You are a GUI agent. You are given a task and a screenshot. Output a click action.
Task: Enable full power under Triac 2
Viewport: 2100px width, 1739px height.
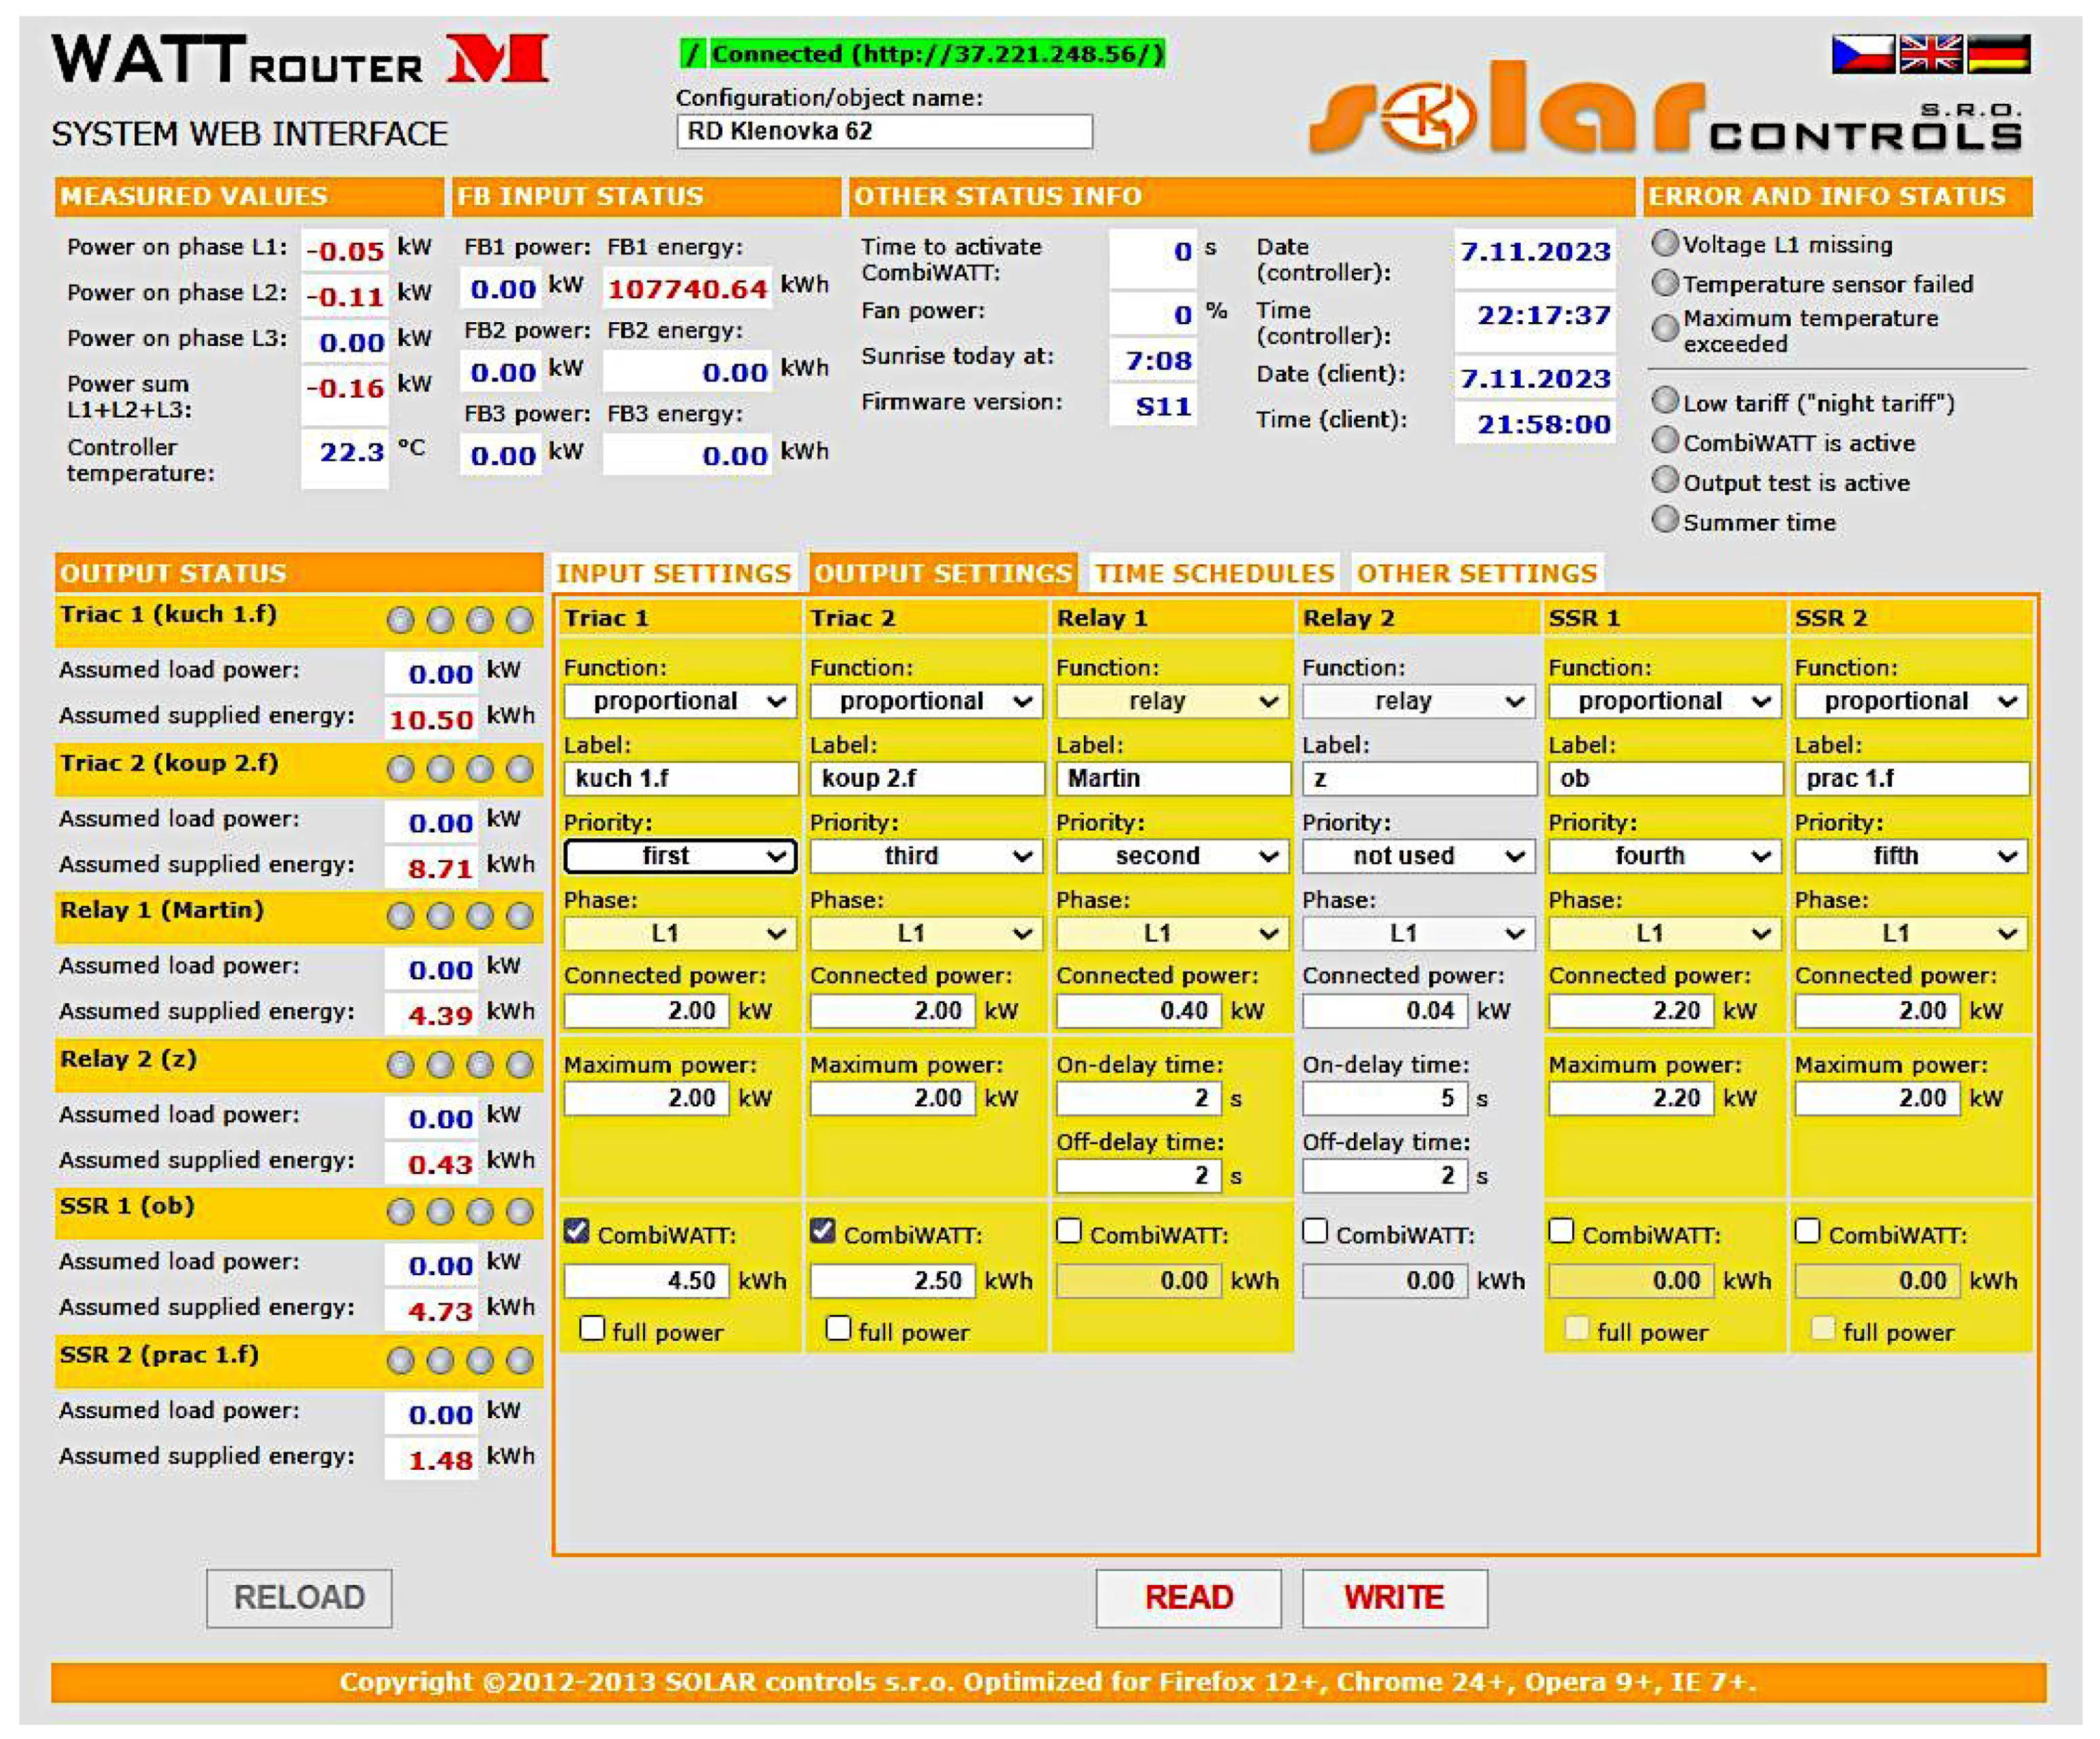pos(838,1328)
